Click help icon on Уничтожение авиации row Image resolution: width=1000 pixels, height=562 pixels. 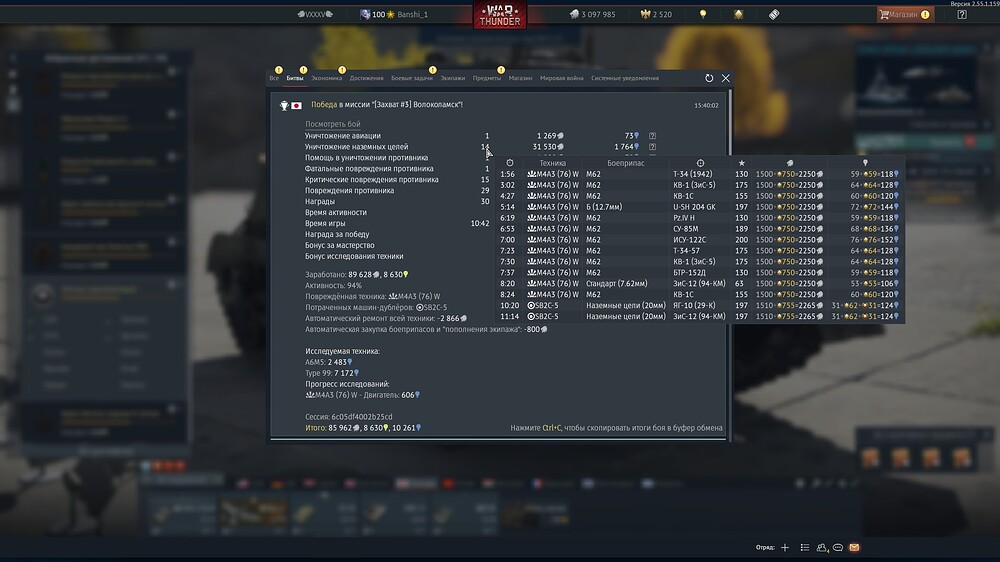click(x=652, y=136)
